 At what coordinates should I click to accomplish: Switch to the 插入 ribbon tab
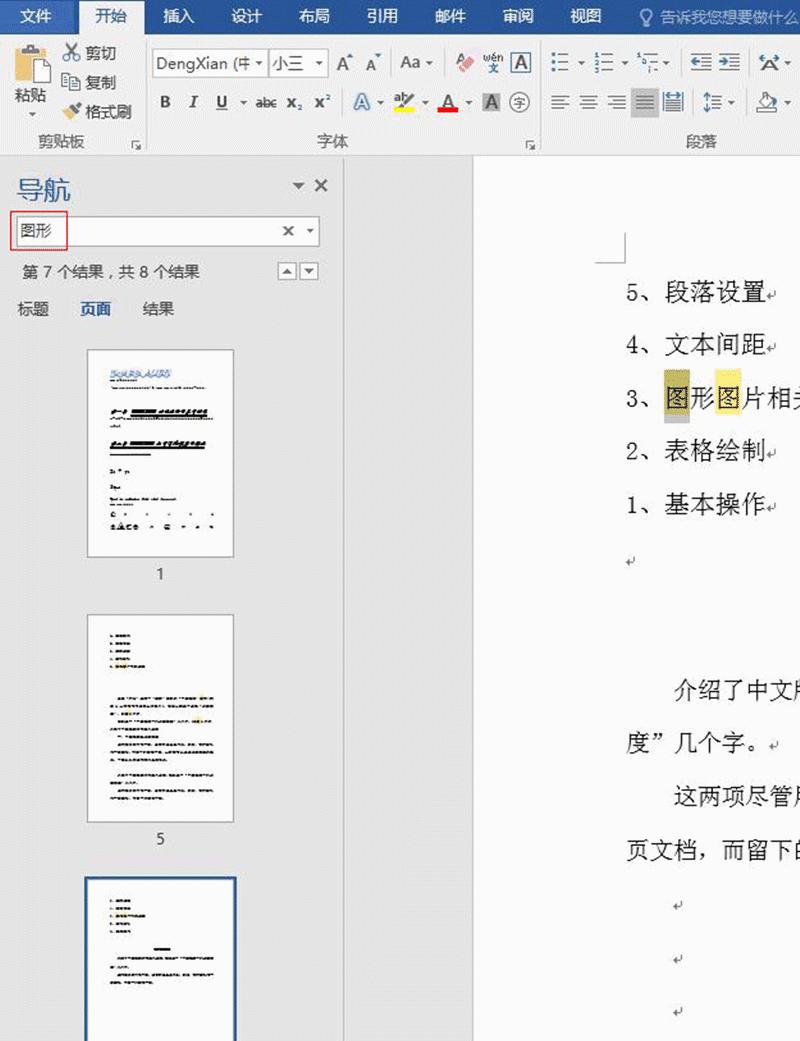179,16
